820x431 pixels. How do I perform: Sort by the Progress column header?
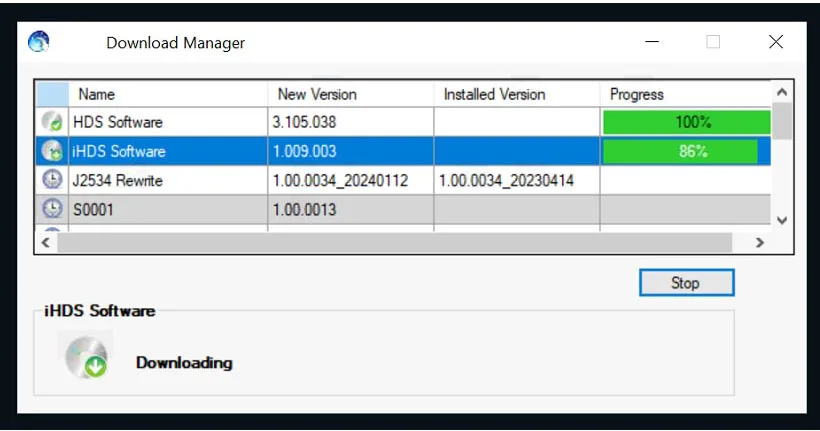tap(685, 94)
